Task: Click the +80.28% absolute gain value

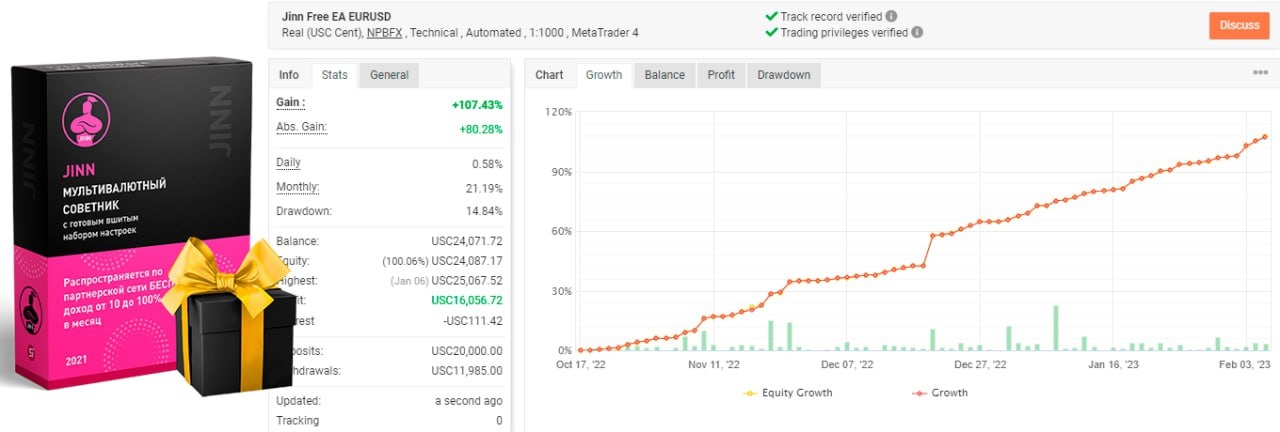Action: 480,129
